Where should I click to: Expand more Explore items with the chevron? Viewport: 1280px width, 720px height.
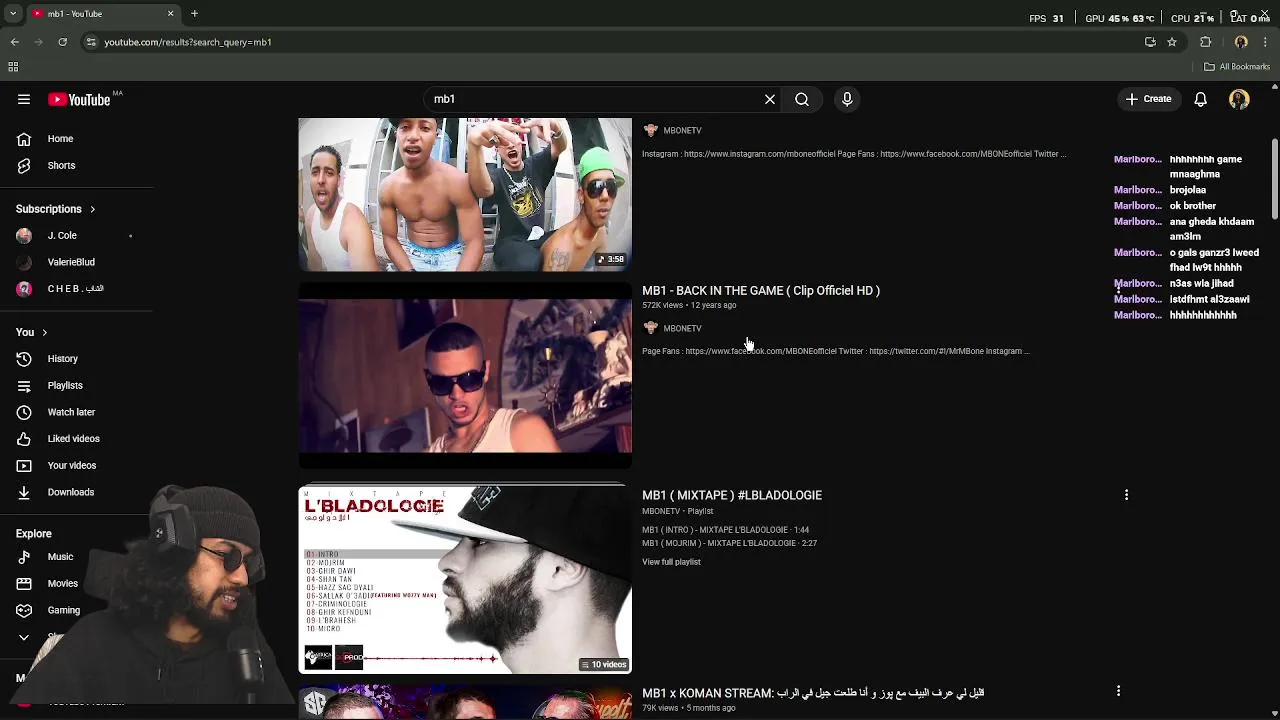[x=24, y=637]
